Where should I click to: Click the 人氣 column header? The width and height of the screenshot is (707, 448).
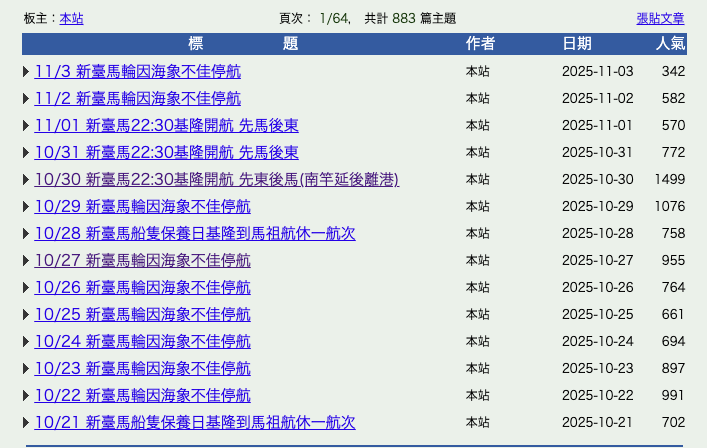[x=670, y=44]
